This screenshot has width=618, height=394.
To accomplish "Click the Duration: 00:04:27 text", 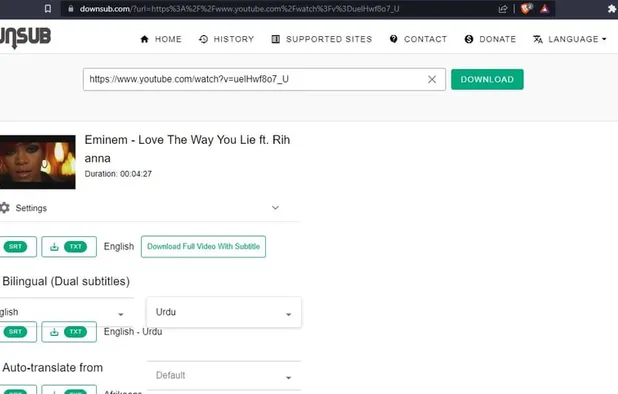I will [x=118, y=174].
